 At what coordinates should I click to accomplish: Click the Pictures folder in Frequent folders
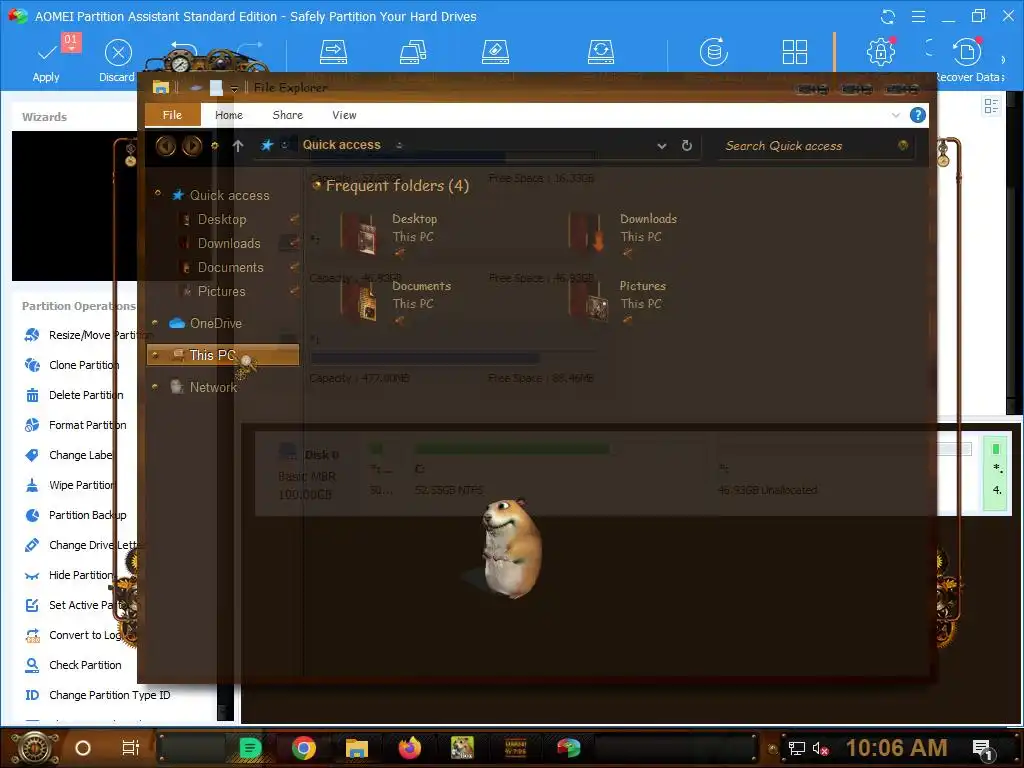point(617,300)
